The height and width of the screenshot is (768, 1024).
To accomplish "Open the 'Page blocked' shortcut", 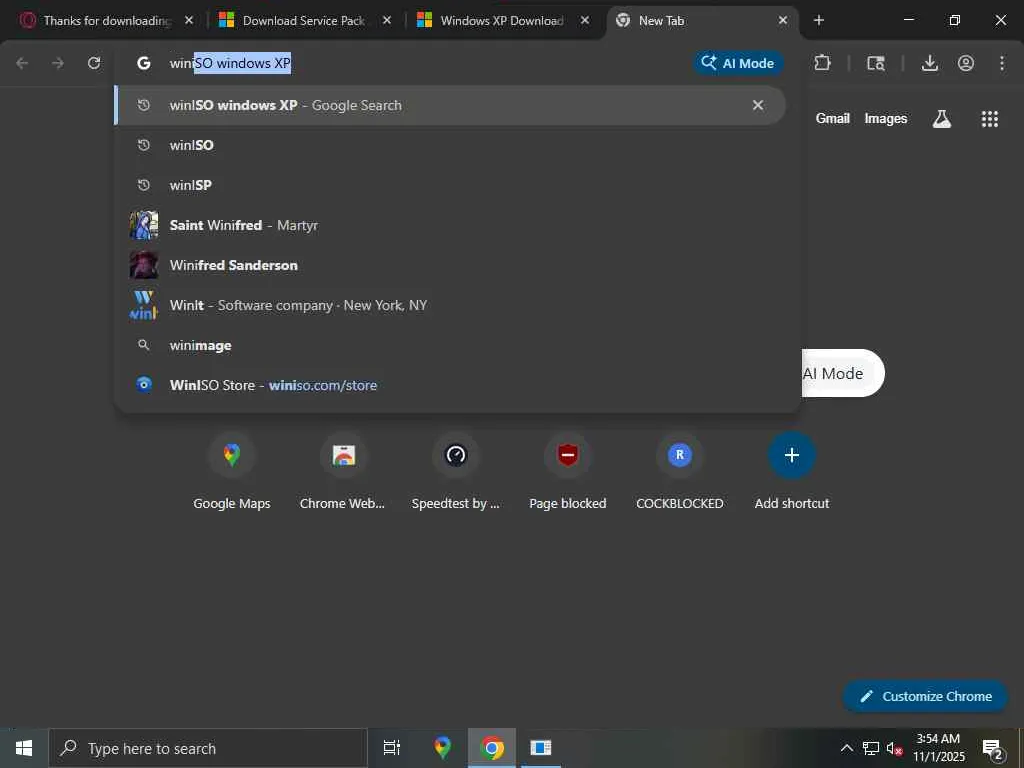I will pos(568,472).
